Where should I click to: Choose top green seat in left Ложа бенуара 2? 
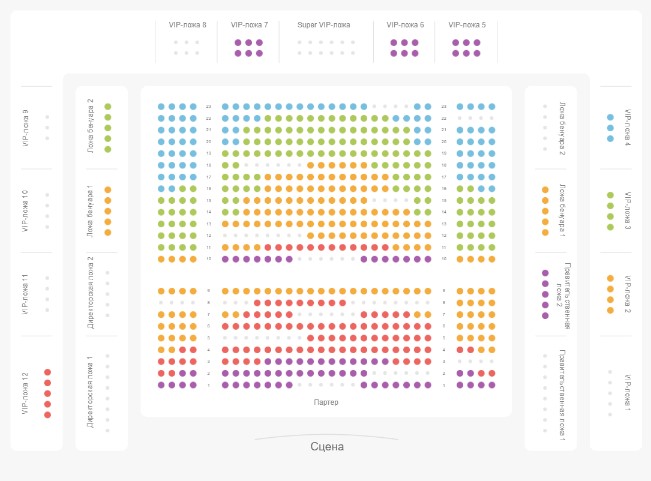click(x=108, y=107)
